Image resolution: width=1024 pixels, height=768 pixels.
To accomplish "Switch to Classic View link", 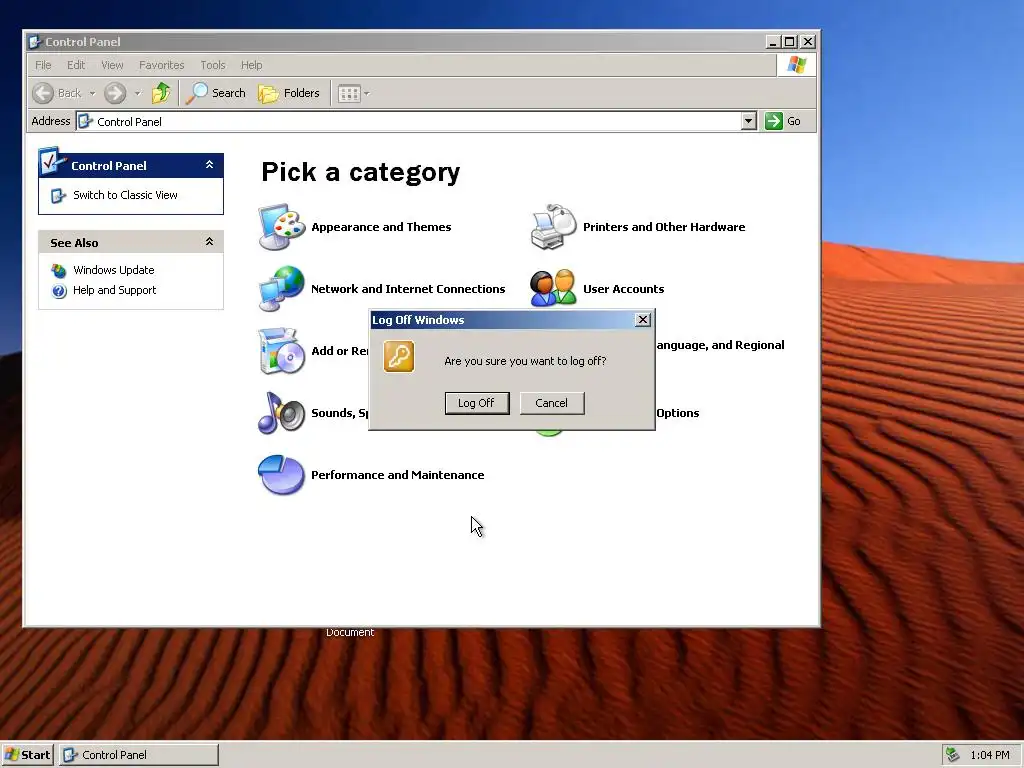I will point(125,195).
